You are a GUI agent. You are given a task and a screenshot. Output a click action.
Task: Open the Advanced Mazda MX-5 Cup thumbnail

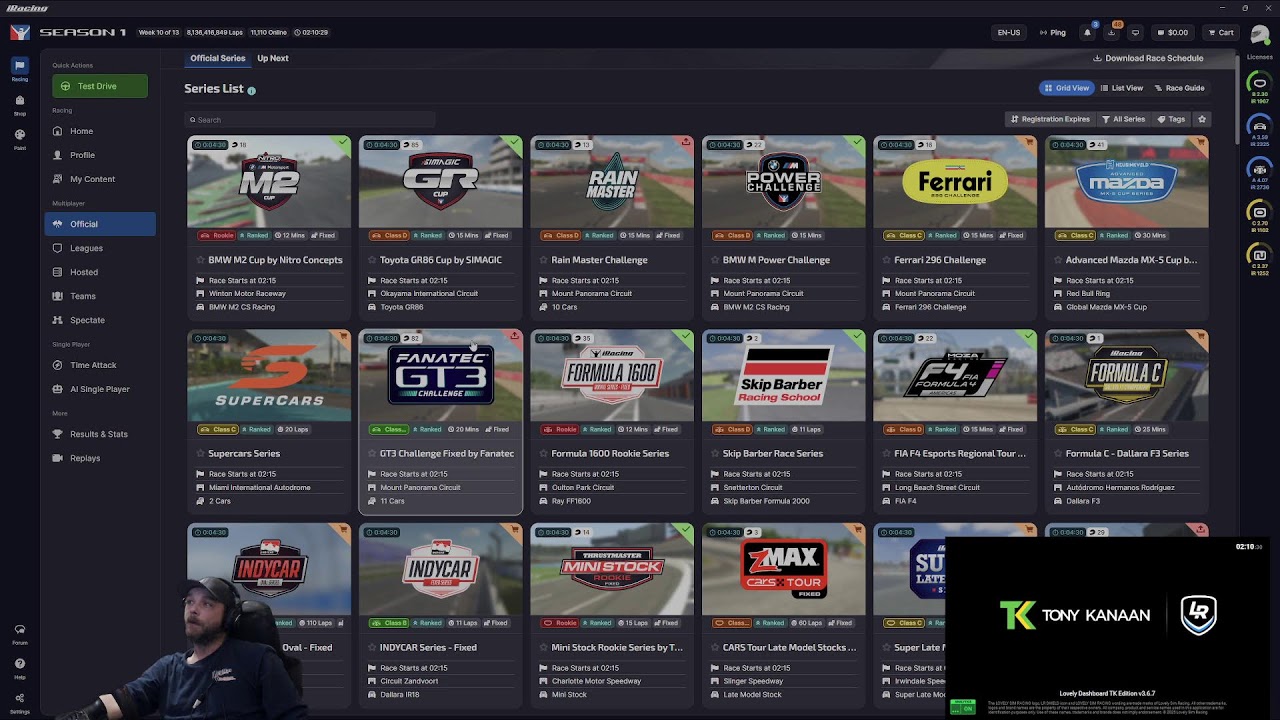pyautogui.click(x=1126, y=182)
